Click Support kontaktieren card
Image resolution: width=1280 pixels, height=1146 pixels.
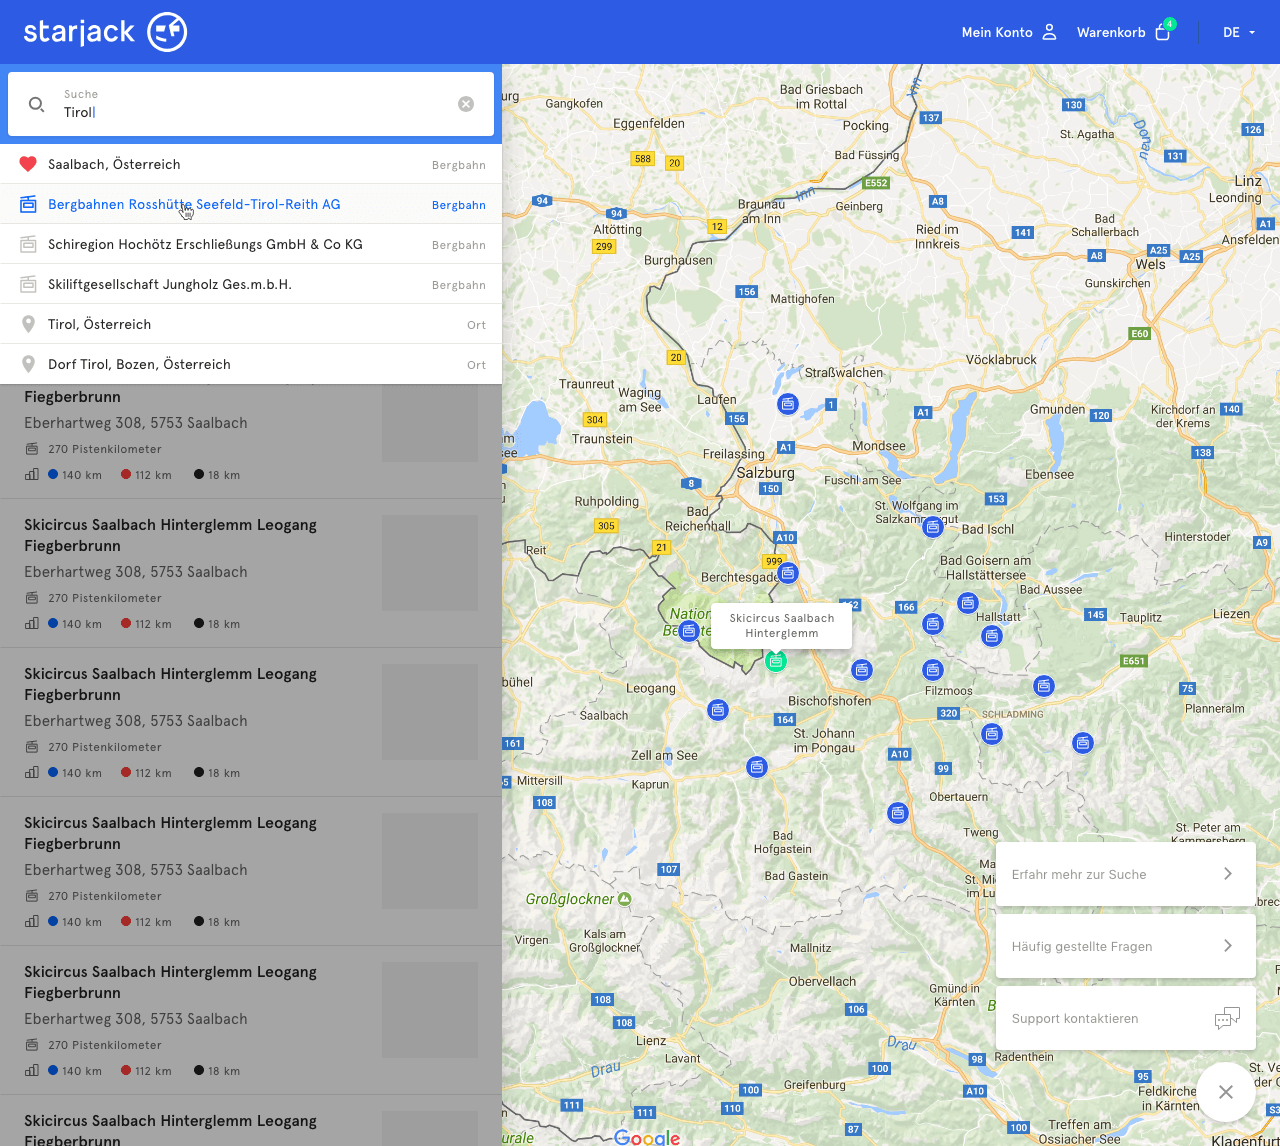point(1126,1018)
